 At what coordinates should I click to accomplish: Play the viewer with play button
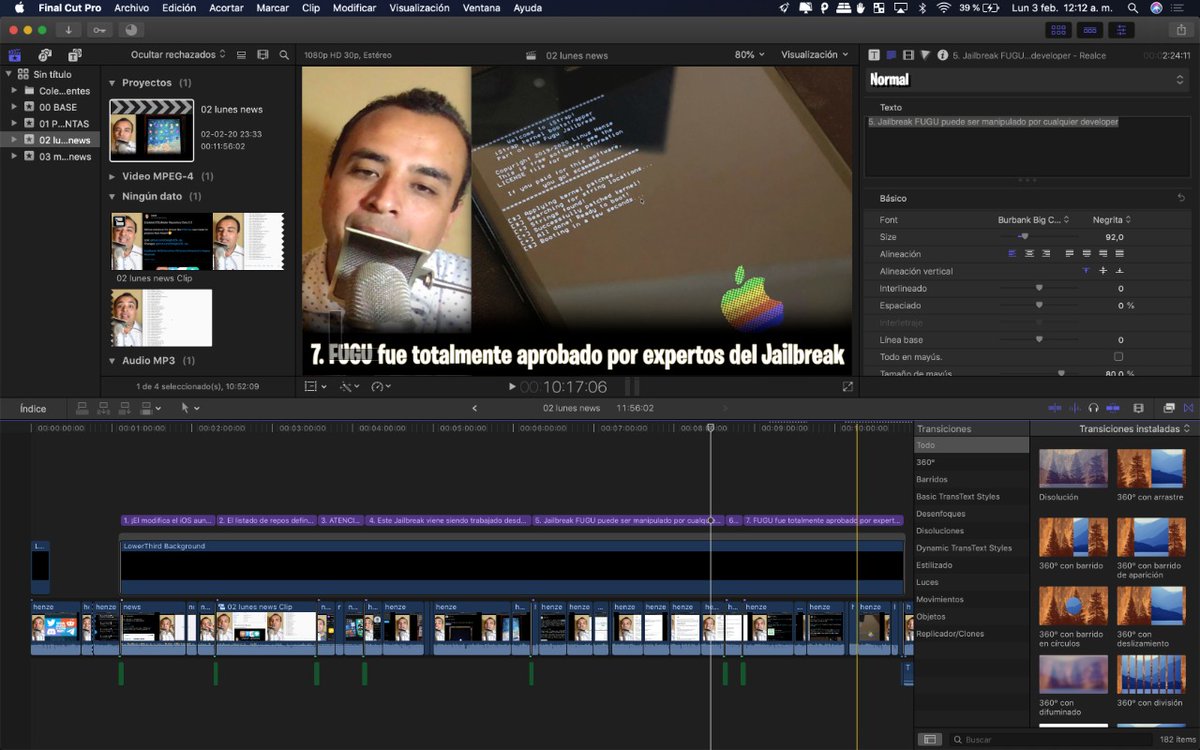point(512,387)
